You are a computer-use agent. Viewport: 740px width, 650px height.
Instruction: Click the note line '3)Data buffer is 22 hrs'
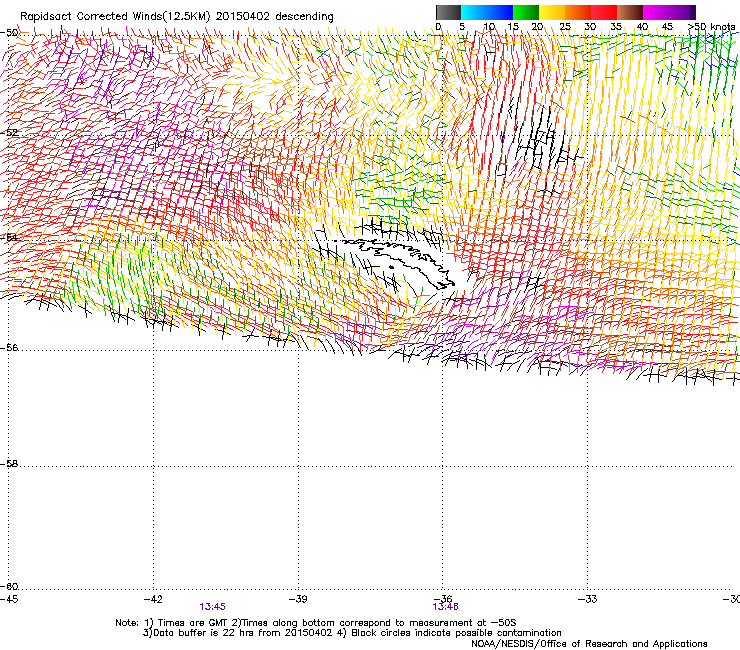(x=352, y=633)
